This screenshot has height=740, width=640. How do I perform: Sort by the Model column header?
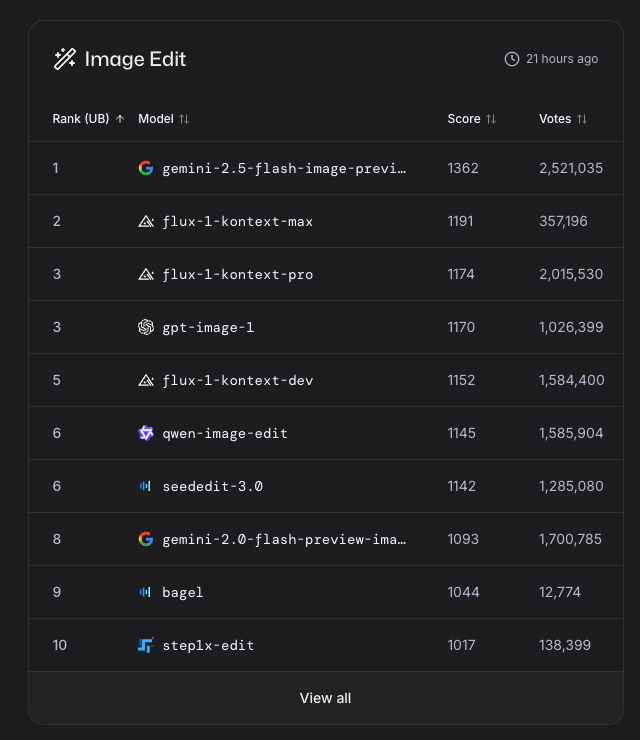tap(163, 119)
